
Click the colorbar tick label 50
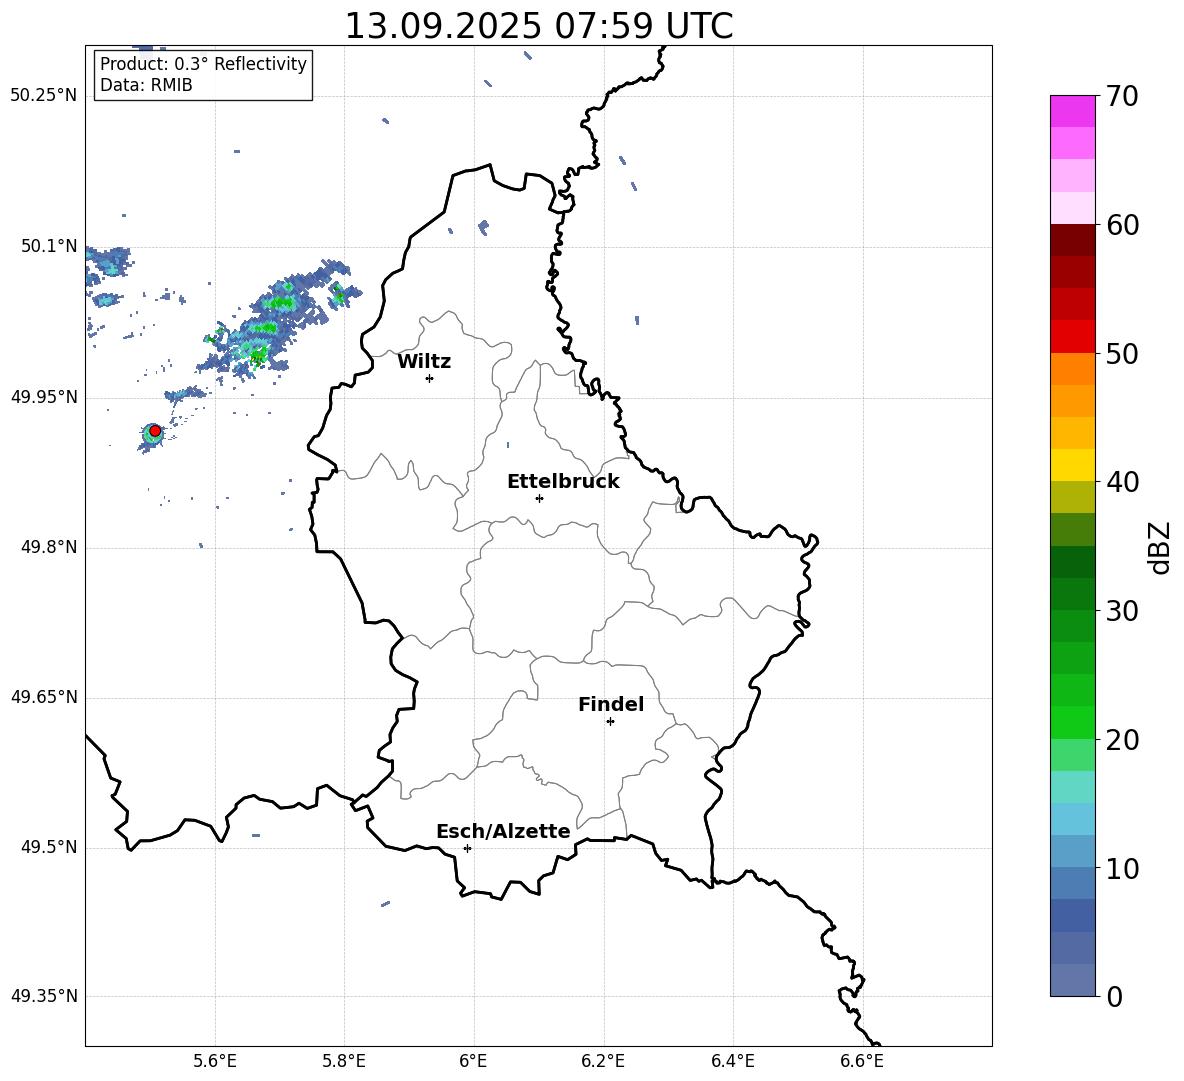coord(1122,353)
